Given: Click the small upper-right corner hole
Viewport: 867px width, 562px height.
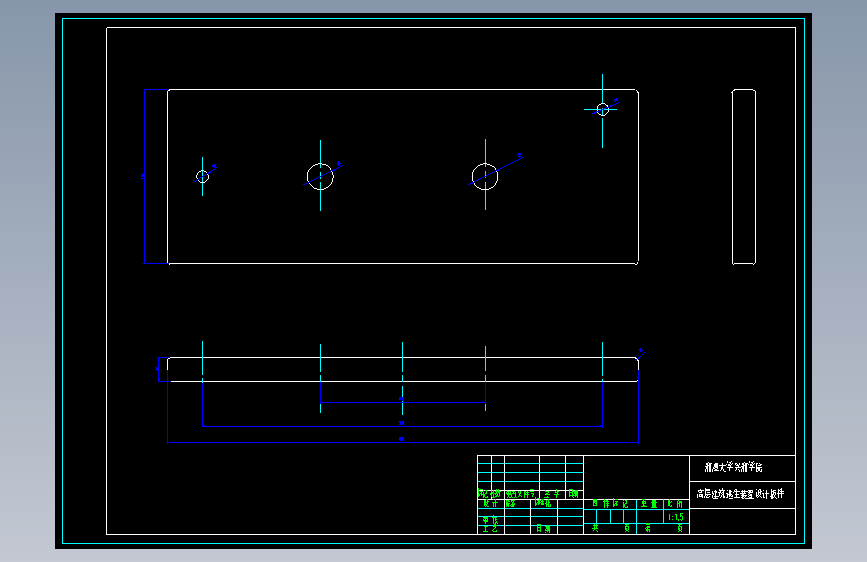Looking at the screenshot, I should 603,110.
